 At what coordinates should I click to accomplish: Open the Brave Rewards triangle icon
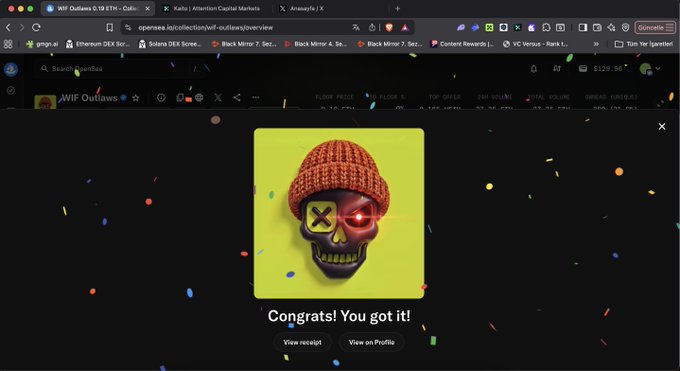(404, 27)
